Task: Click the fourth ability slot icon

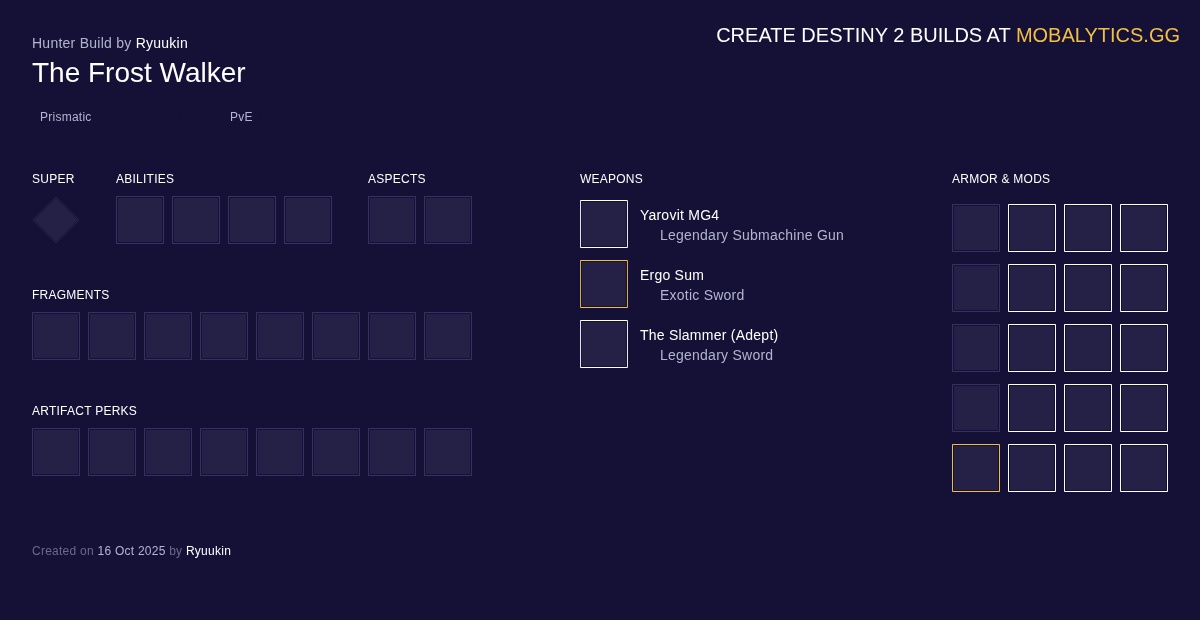Action: tap(308, 220)
